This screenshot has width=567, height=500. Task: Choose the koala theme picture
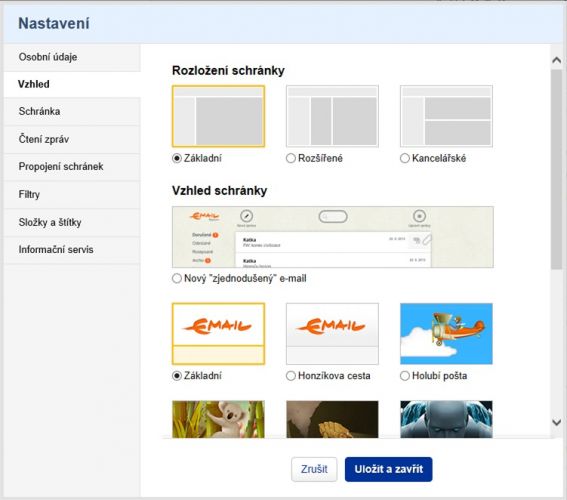tap(218, 419)
